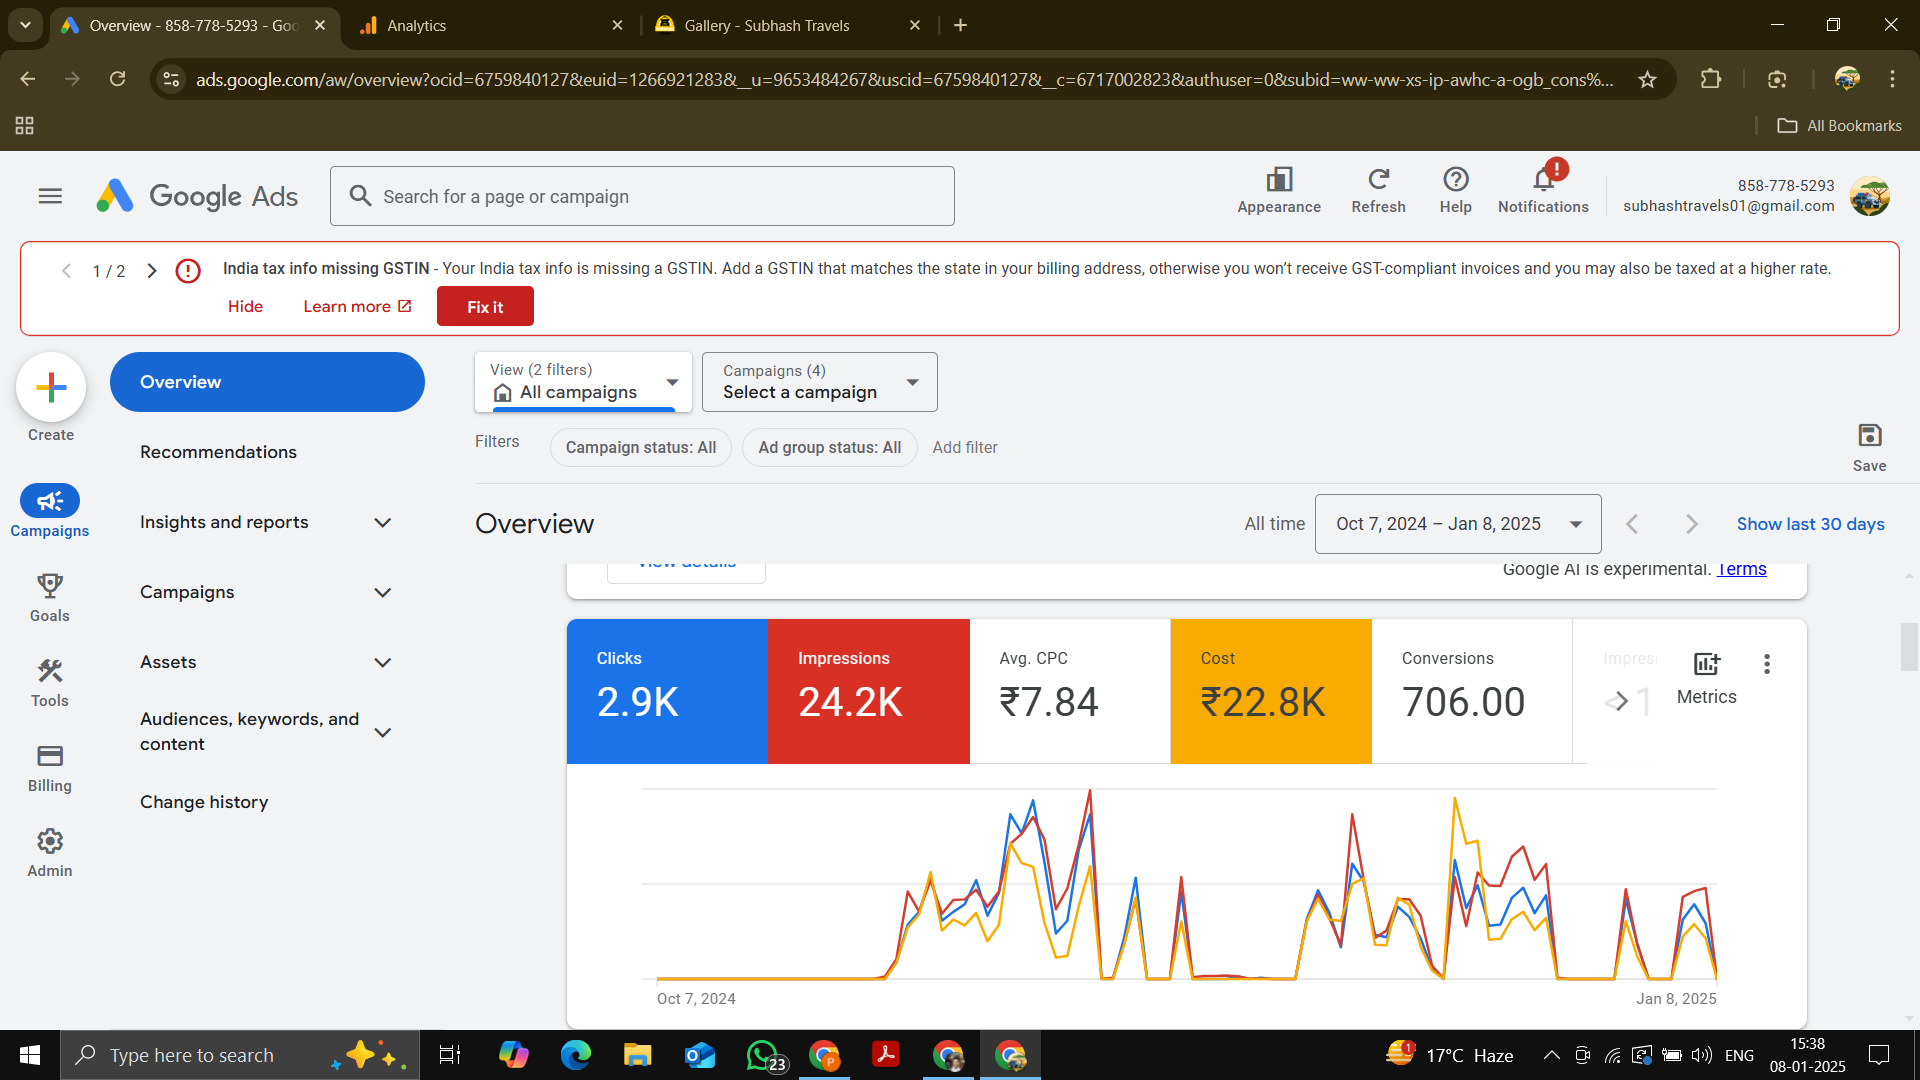Click the Google Ads logo
1920x1080 pixels.
(x=197, y=196)
